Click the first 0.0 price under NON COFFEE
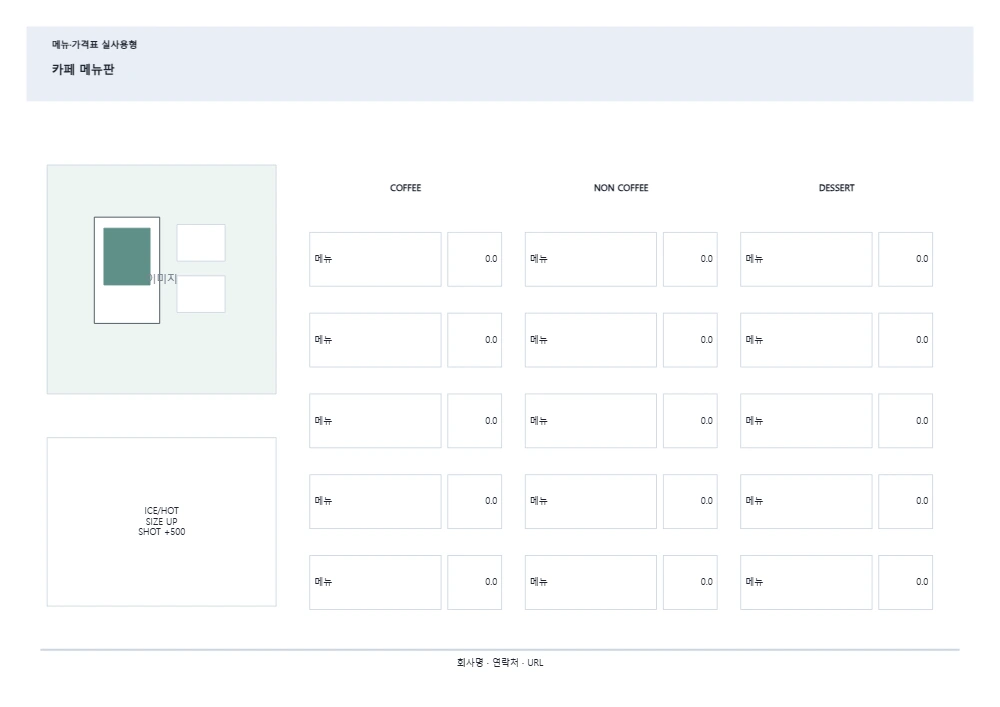Screen dimensions: 1000x707 [690, 259]
